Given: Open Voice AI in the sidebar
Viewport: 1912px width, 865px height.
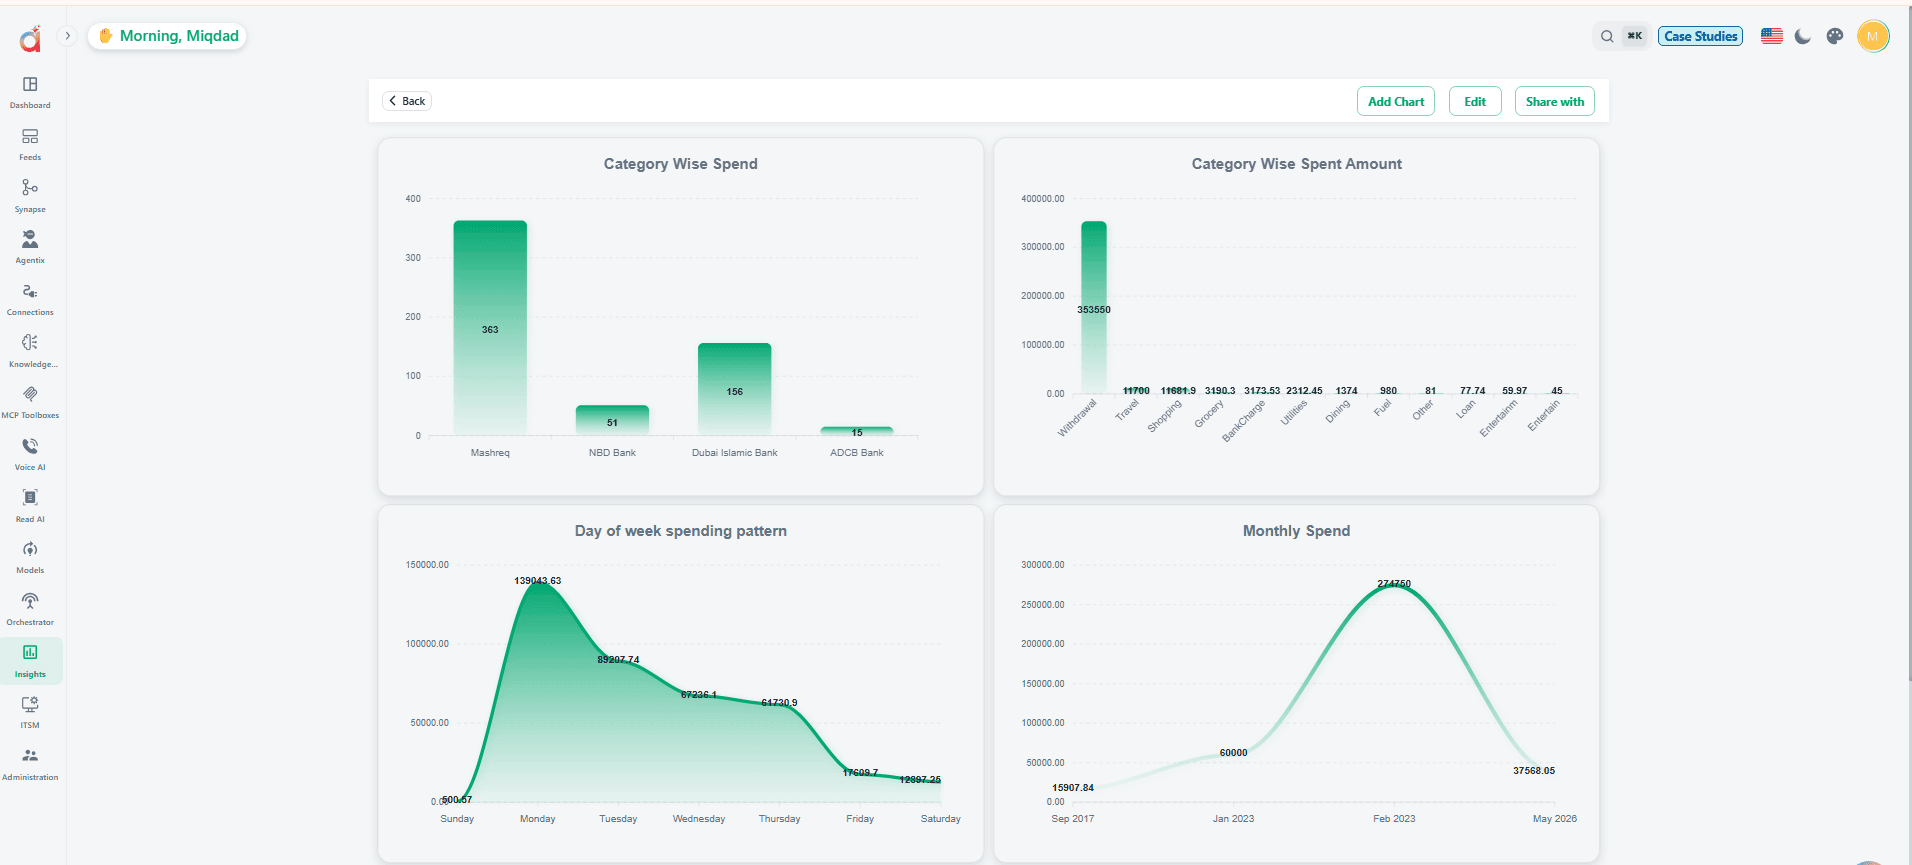Looking at the screenshot, I should (30, 454).
